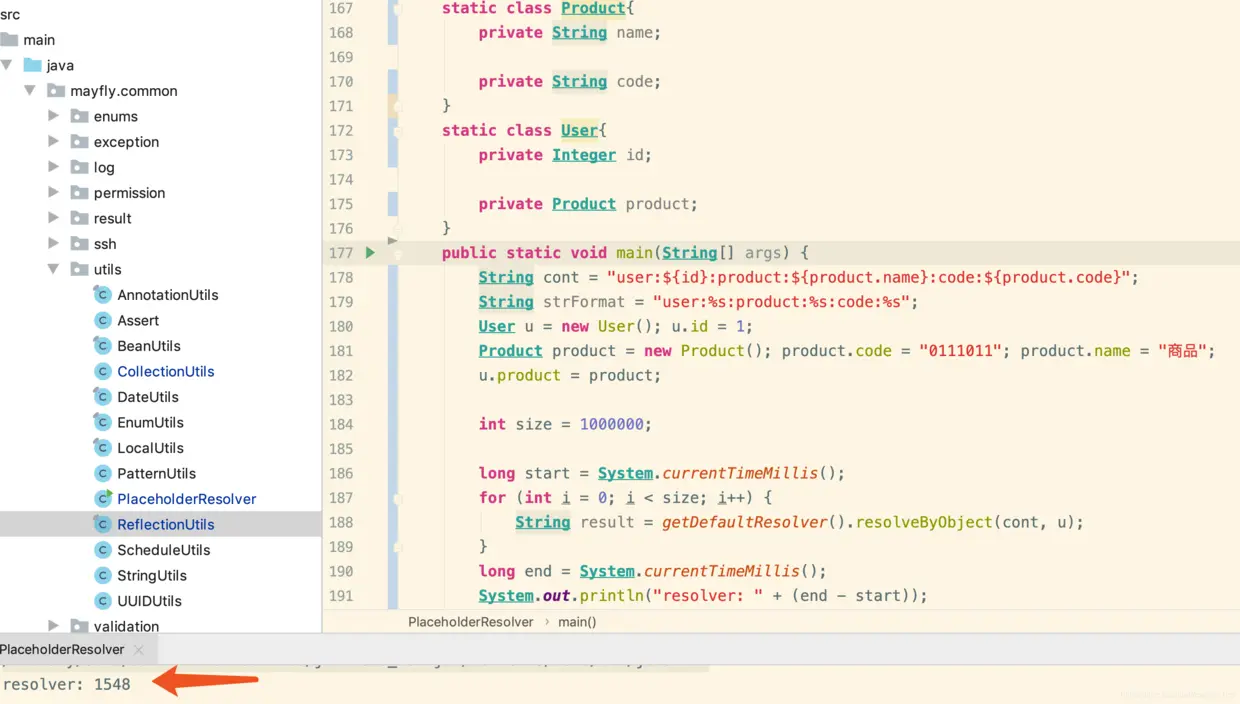Click the exception package folder icon
This screenshot has height=704, width=1240.
pos(79,142)
